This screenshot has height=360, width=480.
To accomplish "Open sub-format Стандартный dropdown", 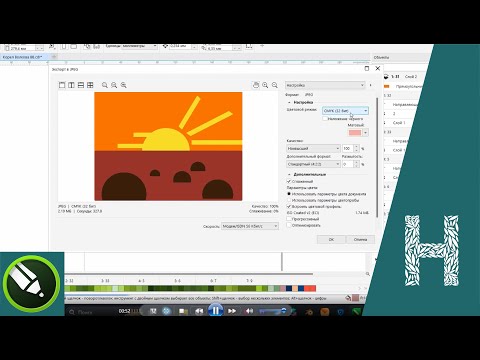I will click(x=313, y=164).
